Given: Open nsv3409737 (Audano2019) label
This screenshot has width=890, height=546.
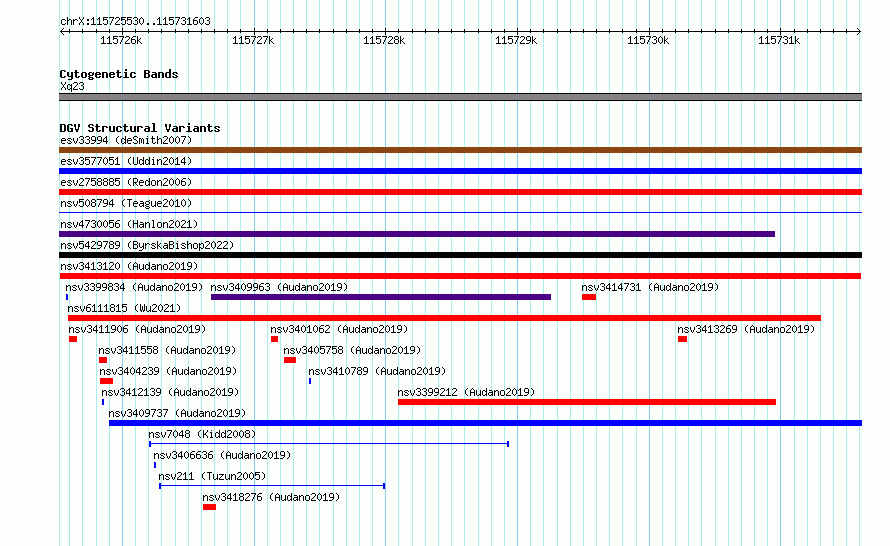Looking at the screenshot, I should 177,413.
